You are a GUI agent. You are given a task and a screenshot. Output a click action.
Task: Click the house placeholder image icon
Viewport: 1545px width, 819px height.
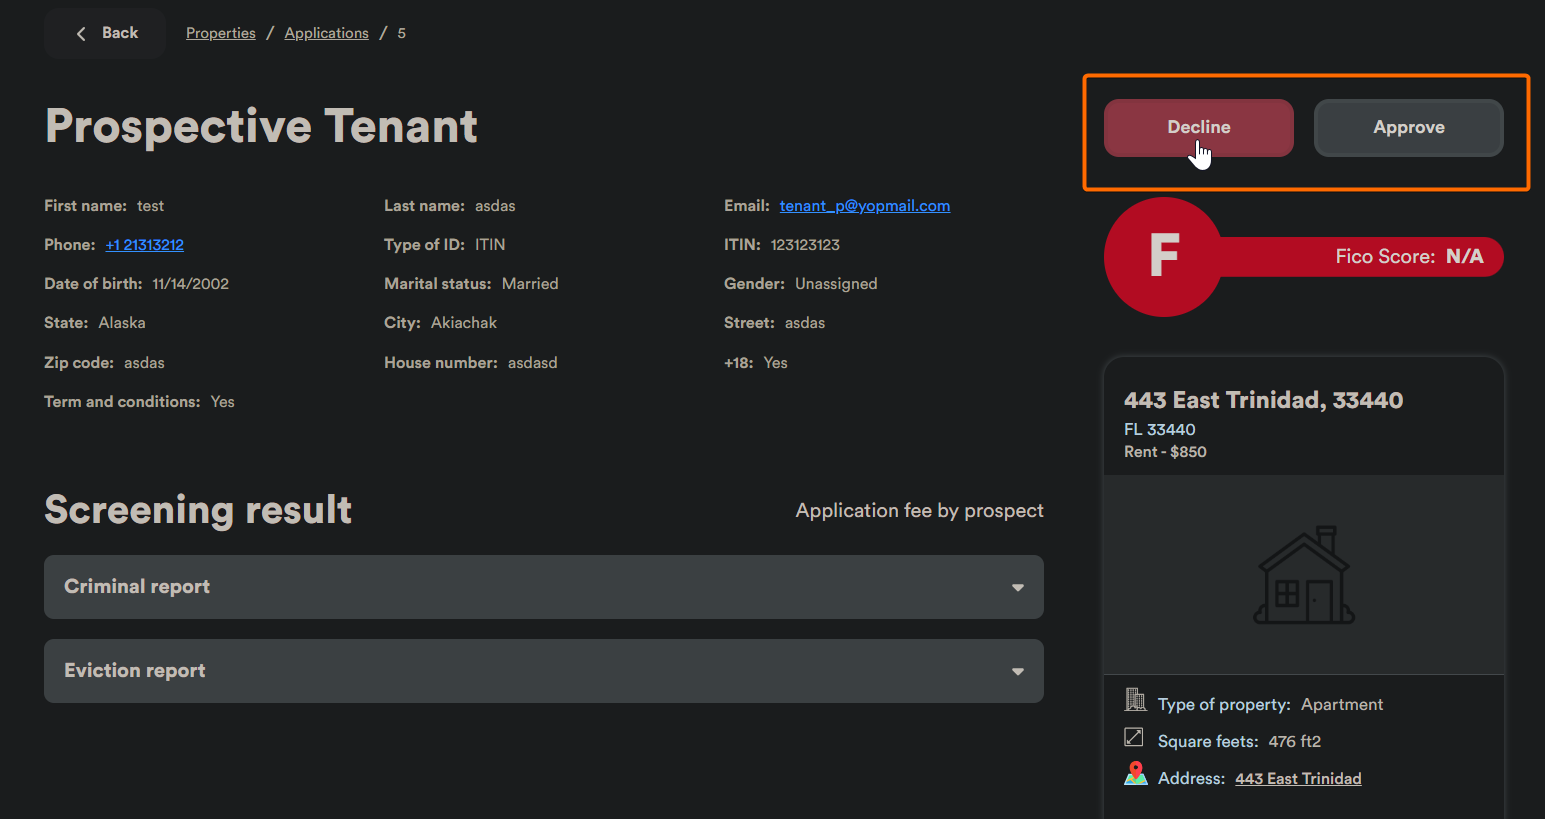click(1304, 576)
